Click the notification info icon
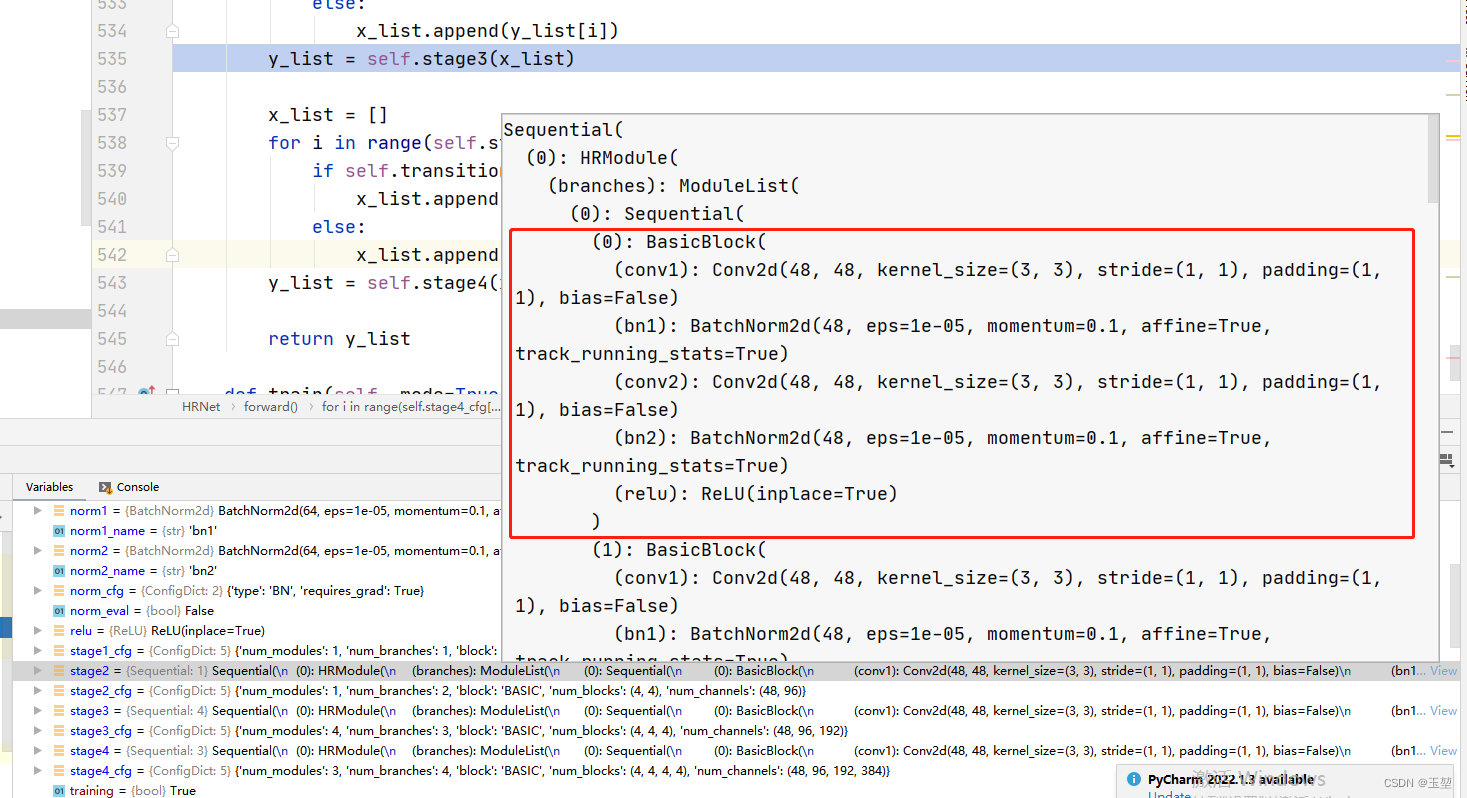The image size is (1467, 798). 1133,779
